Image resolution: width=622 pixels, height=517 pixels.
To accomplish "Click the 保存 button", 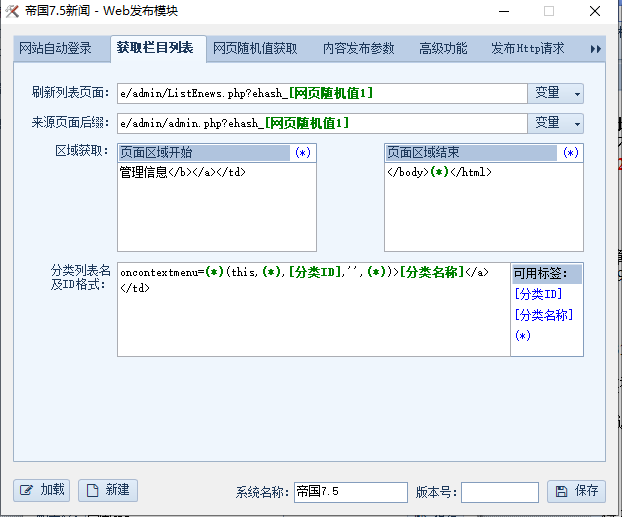I will [x=576, y=491].
